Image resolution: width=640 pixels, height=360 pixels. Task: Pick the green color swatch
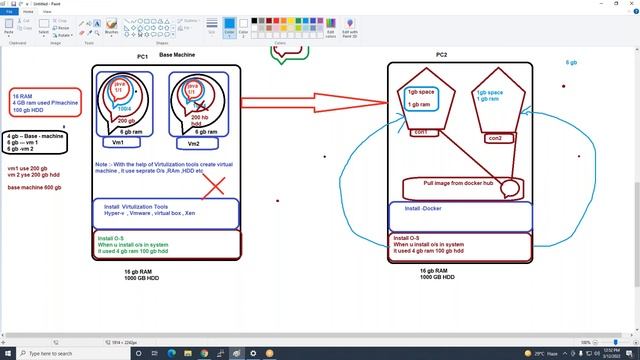pyautogui.click(x=298, y=20)
